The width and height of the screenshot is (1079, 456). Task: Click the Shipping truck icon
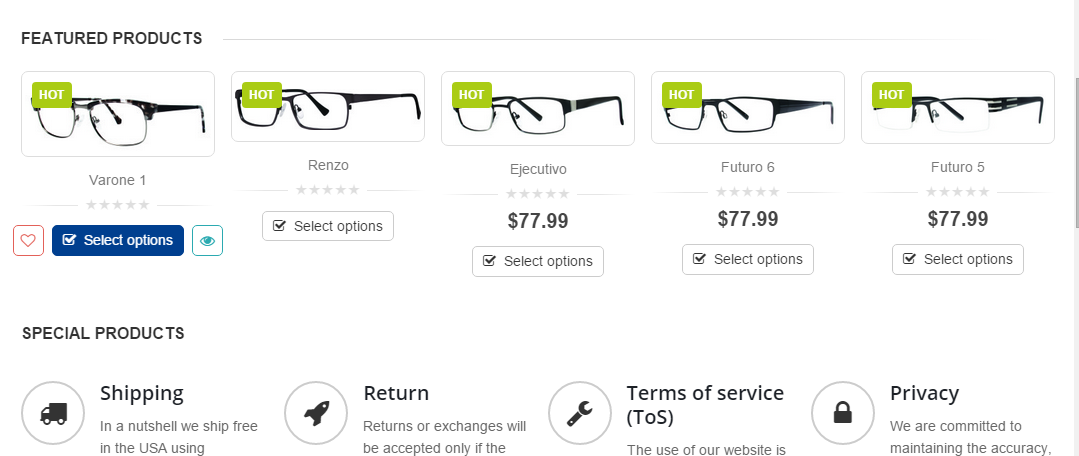(x=53, y=413)
